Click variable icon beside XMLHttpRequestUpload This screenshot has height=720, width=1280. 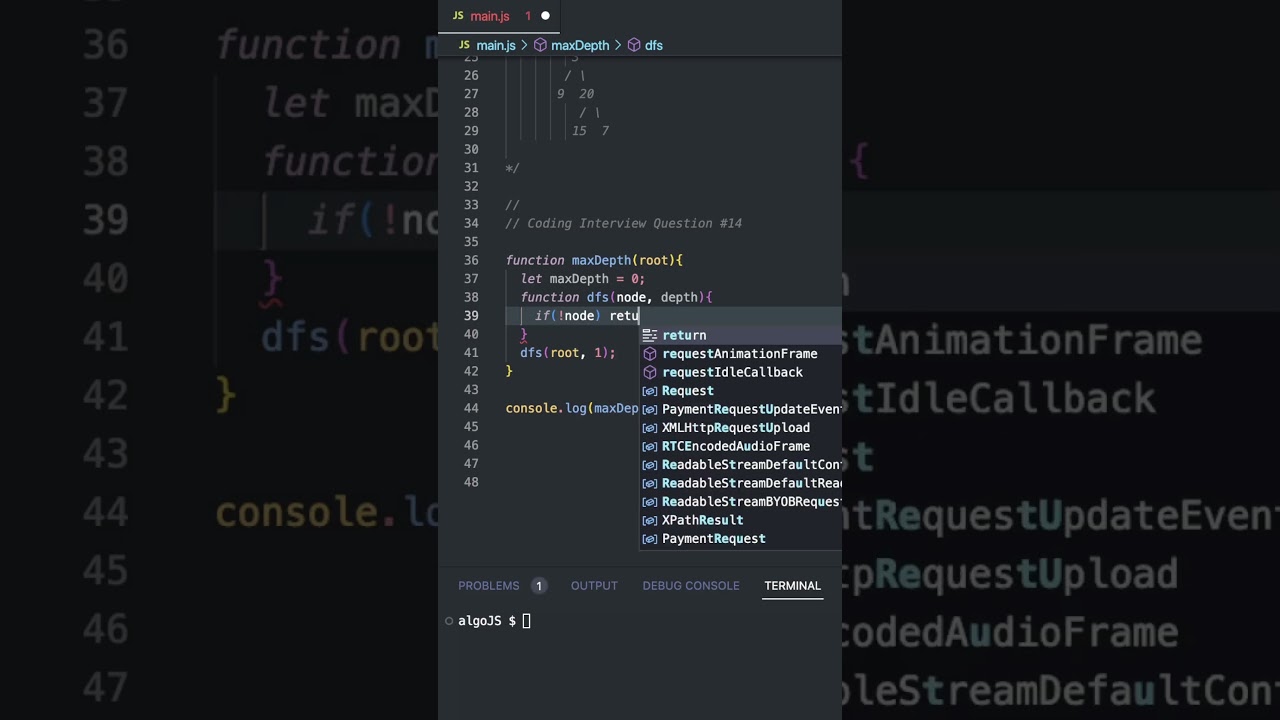pyautogui.click(x=650, y=428)
